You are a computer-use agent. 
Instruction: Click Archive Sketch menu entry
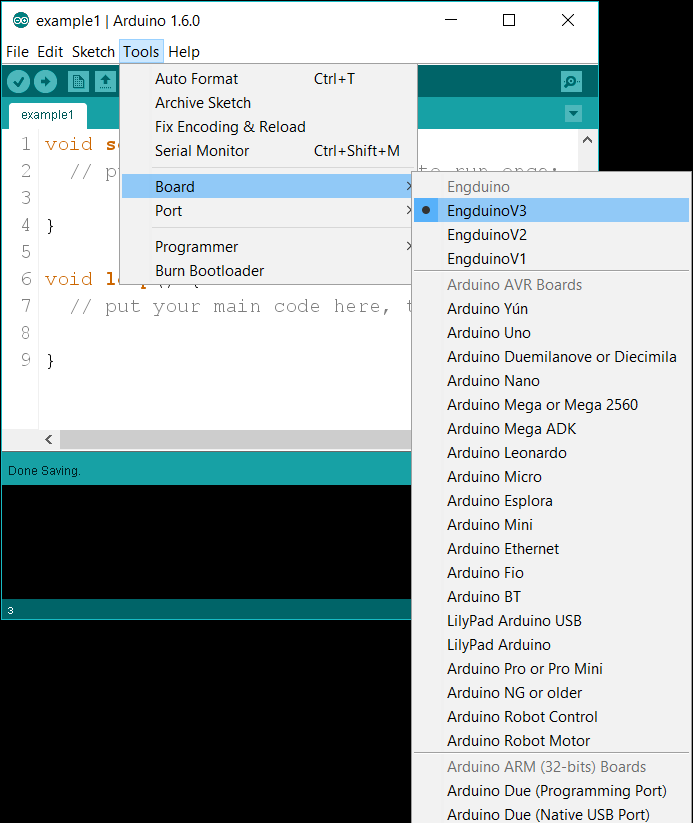coord(267,103)
